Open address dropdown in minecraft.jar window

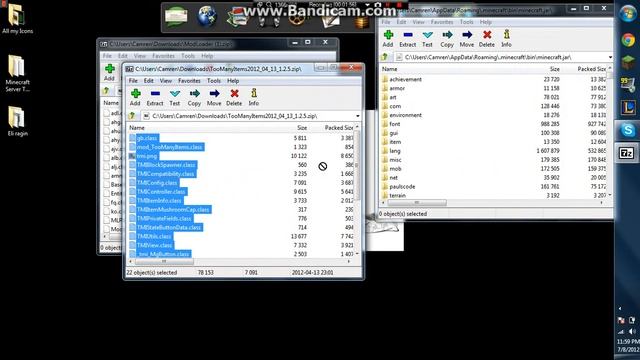610,57
